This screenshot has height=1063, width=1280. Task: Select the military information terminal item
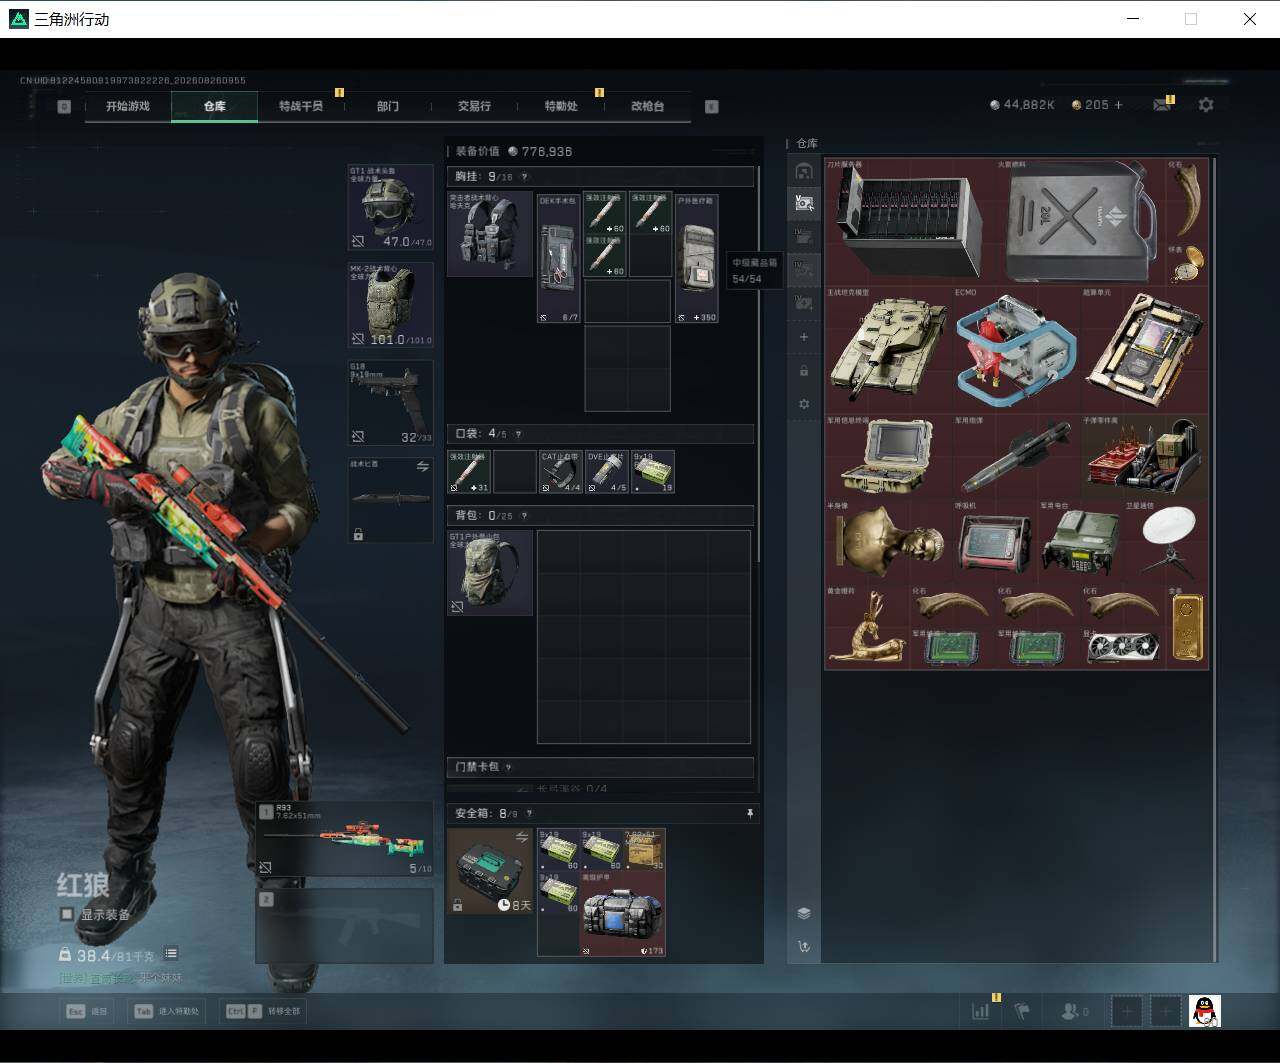[x=888, y=457]
